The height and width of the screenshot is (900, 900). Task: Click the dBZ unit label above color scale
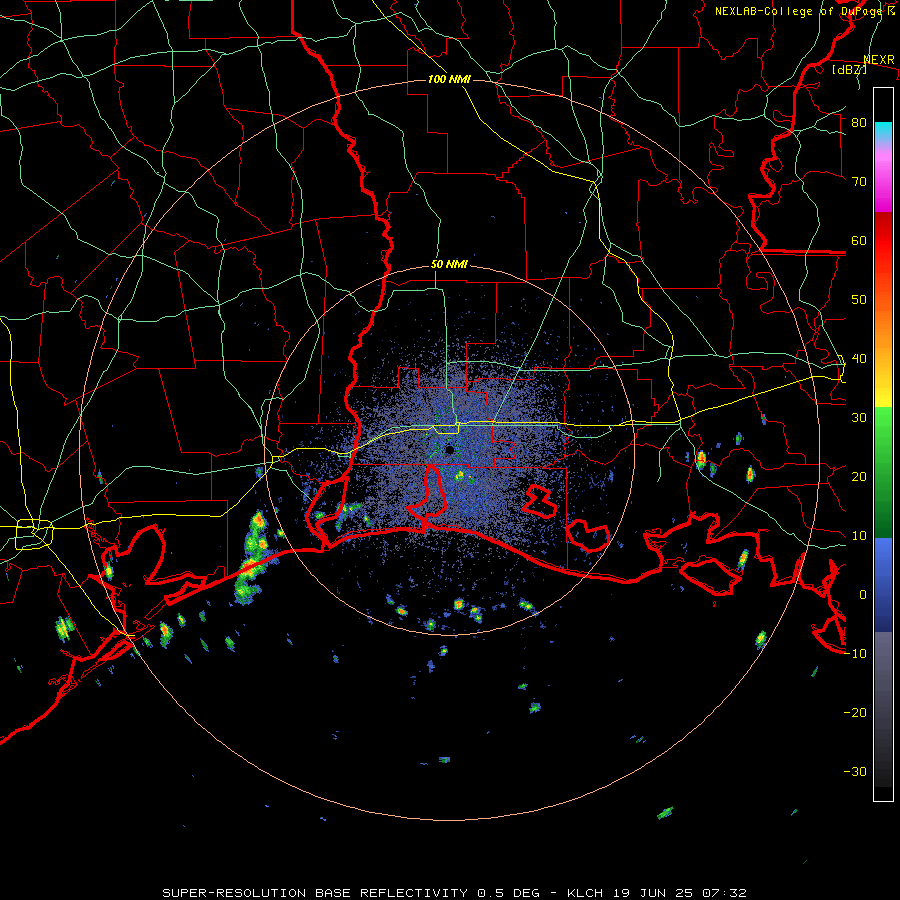[849, 69]
